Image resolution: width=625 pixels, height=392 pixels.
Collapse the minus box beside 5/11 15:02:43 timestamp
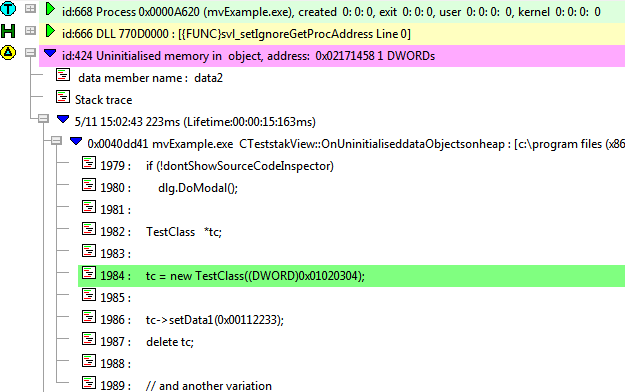pos(43,118)
